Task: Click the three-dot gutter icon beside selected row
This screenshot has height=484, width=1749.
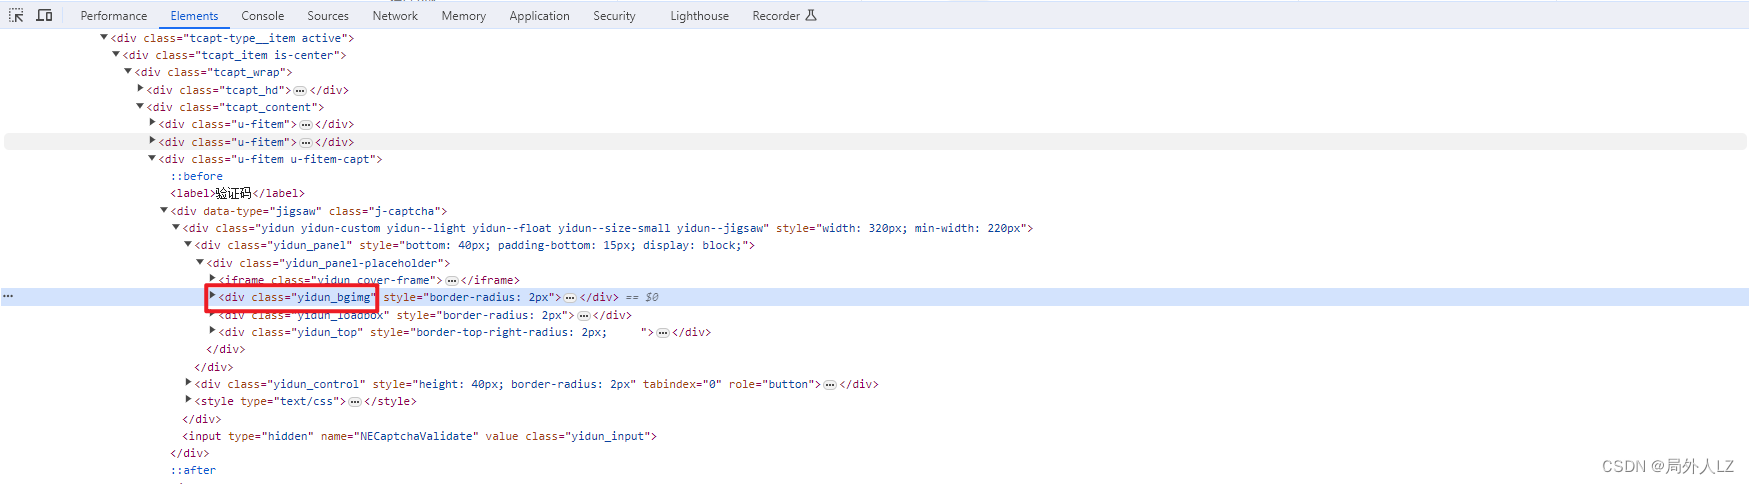Action: tap(8, 296)
